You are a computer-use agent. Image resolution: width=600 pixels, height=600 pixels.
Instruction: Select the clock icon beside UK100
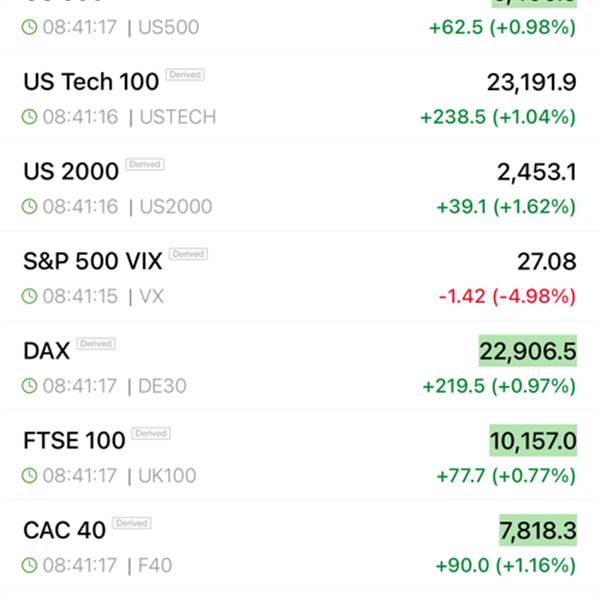(x=30, y=476)
